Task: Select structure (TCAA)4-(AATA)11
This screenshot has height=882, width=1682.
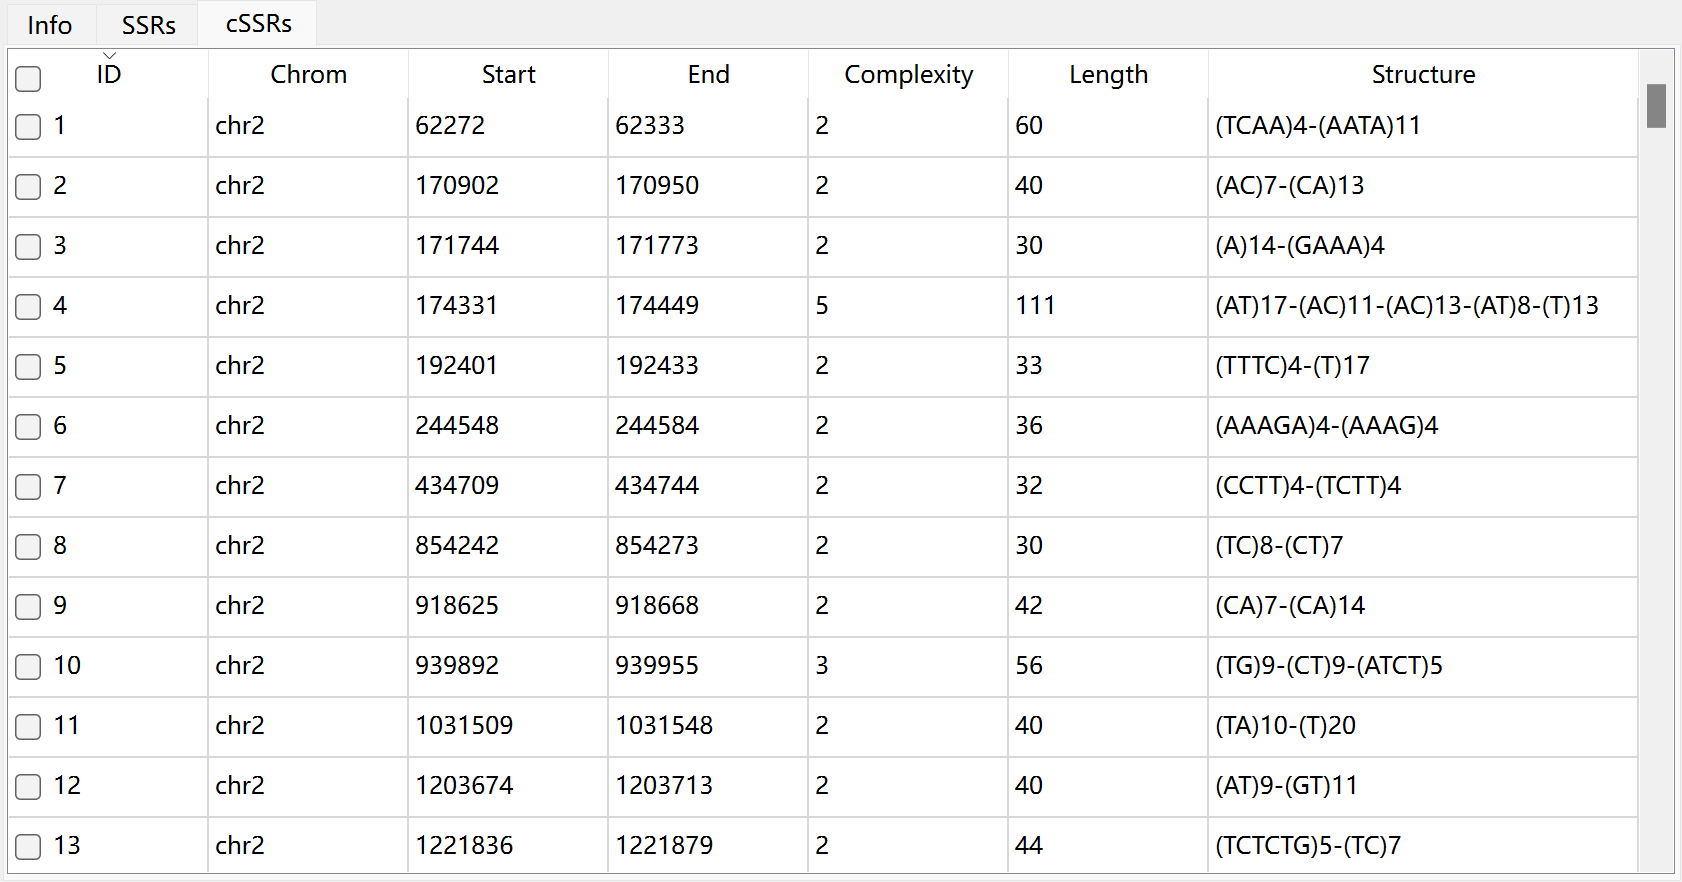Action: tap(1423, 126)
